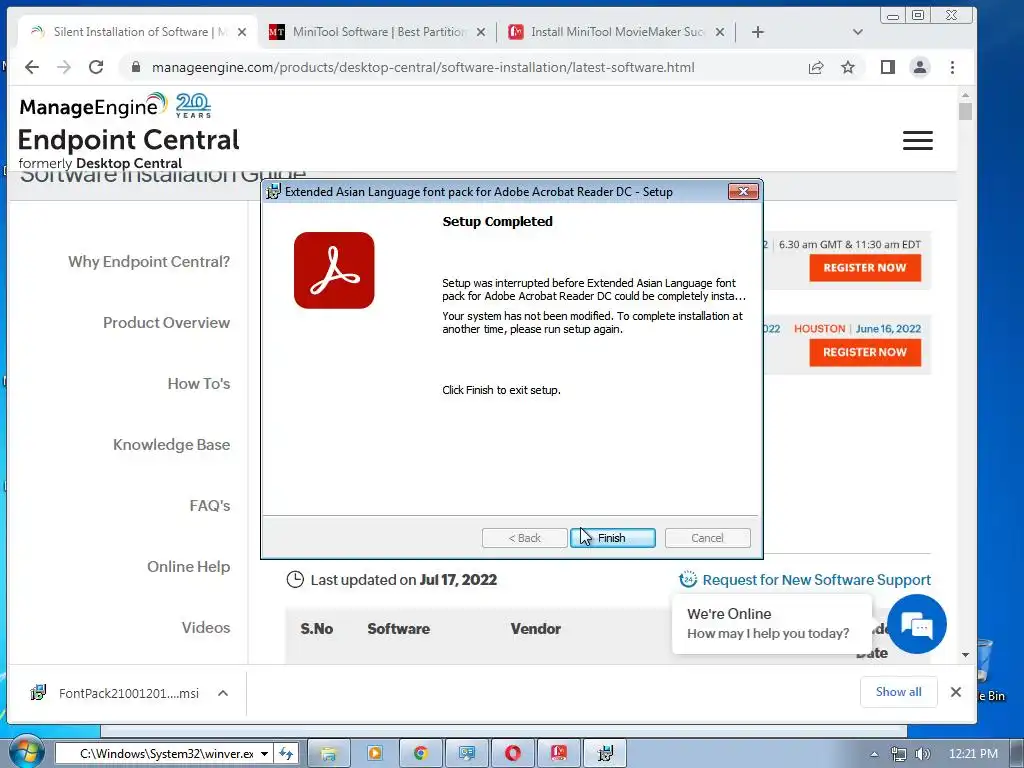Click the scrollbar down arrow
This screenshot has width=1024, height=768.
coord(965,654)
